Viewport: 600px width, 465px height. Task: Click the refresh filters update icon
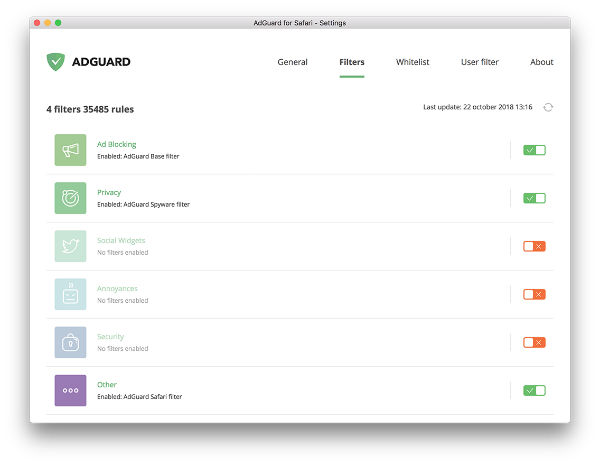point(548,107)
